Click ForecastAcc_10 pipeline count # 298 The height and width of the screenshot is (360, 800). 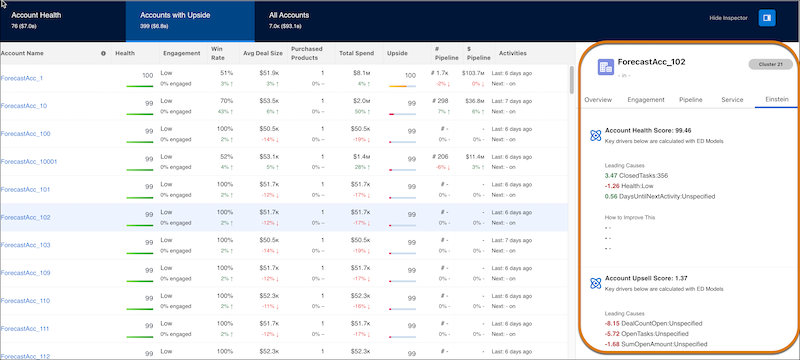(x=439, y=101)
